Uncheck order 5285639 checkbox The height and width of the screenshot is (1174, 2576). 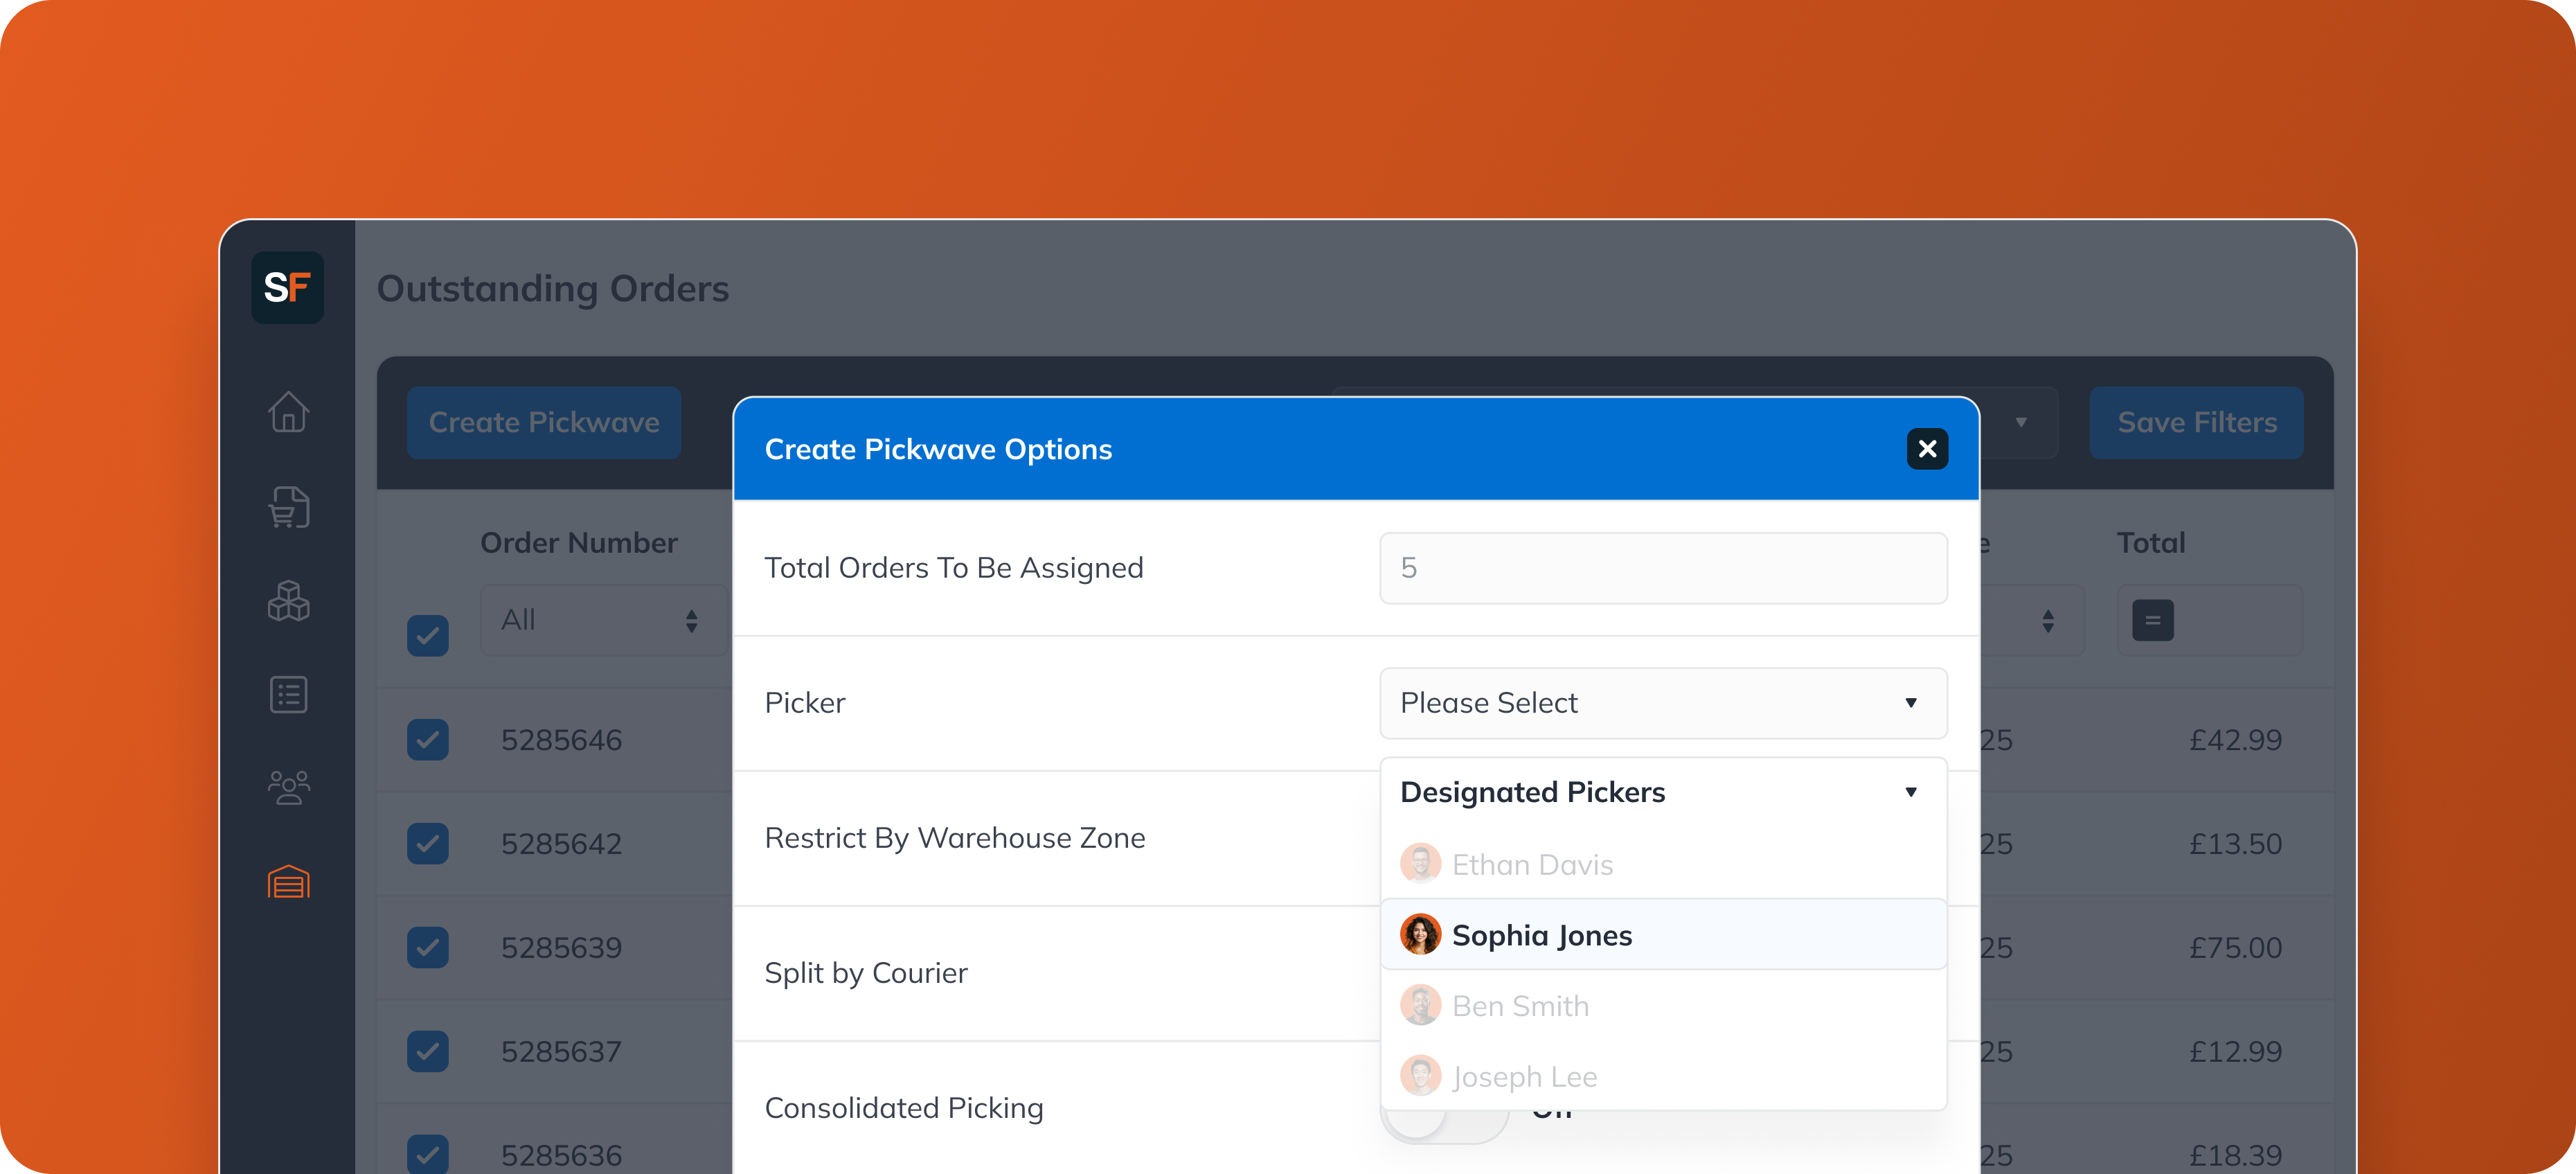pos(427,947)
